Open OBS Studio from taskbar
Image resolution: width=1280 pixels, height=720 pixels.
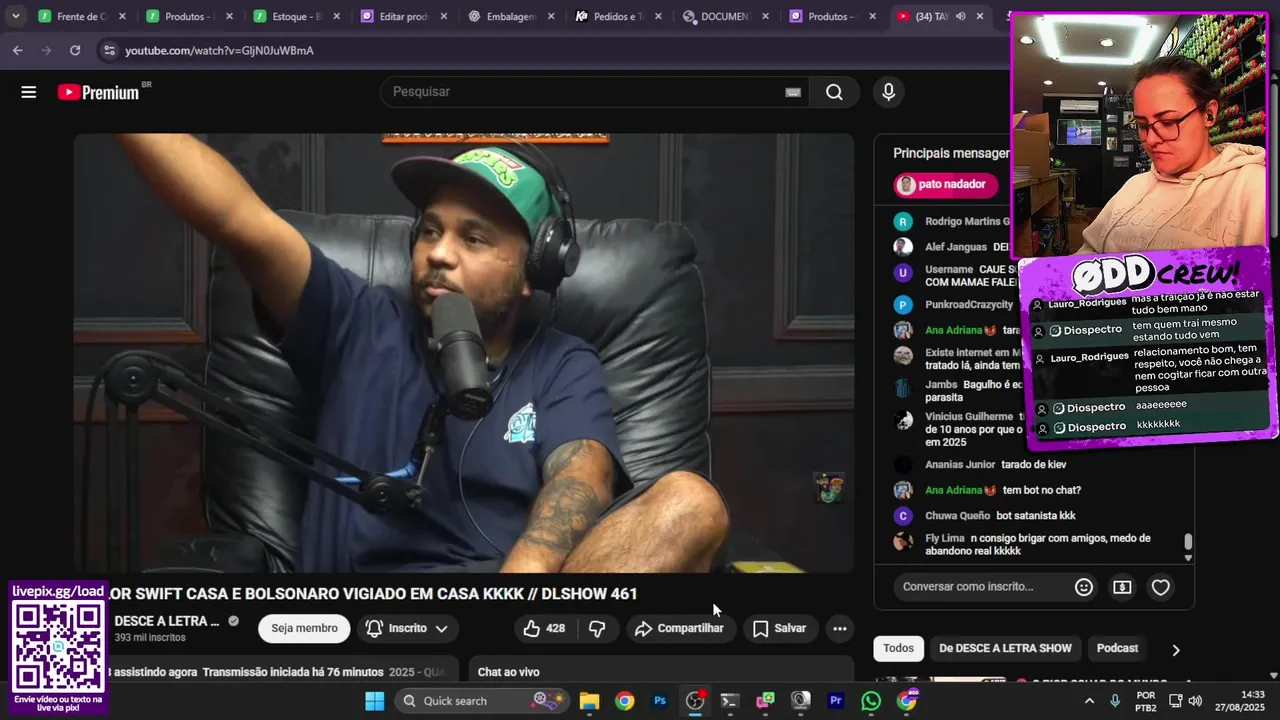(695, 700)
